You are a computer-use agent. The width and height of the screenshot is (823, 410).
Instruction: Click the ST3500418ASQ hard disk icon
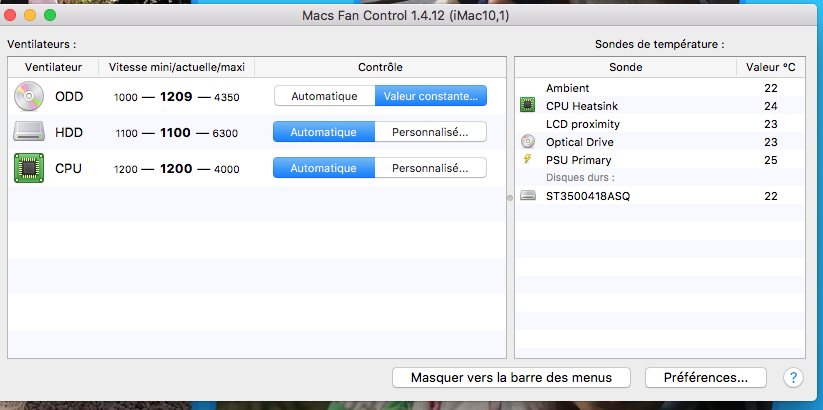[527, 196]
